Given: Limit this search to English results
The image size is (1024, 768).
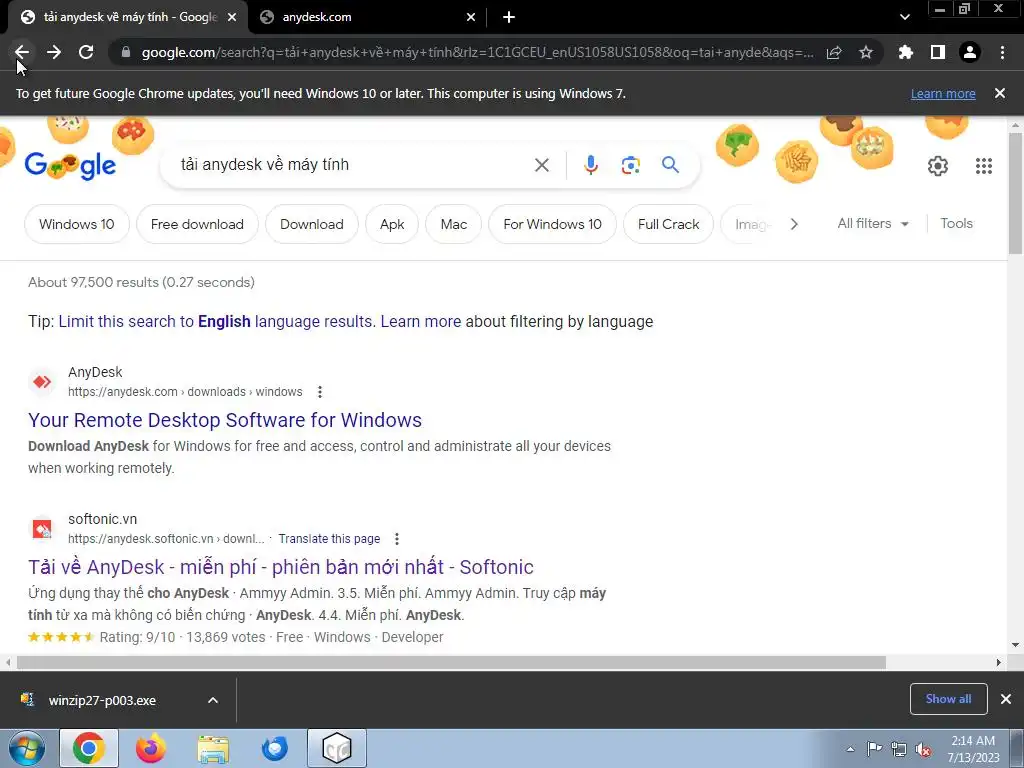Looking at the screenshot, I should [x=216, y=321].
